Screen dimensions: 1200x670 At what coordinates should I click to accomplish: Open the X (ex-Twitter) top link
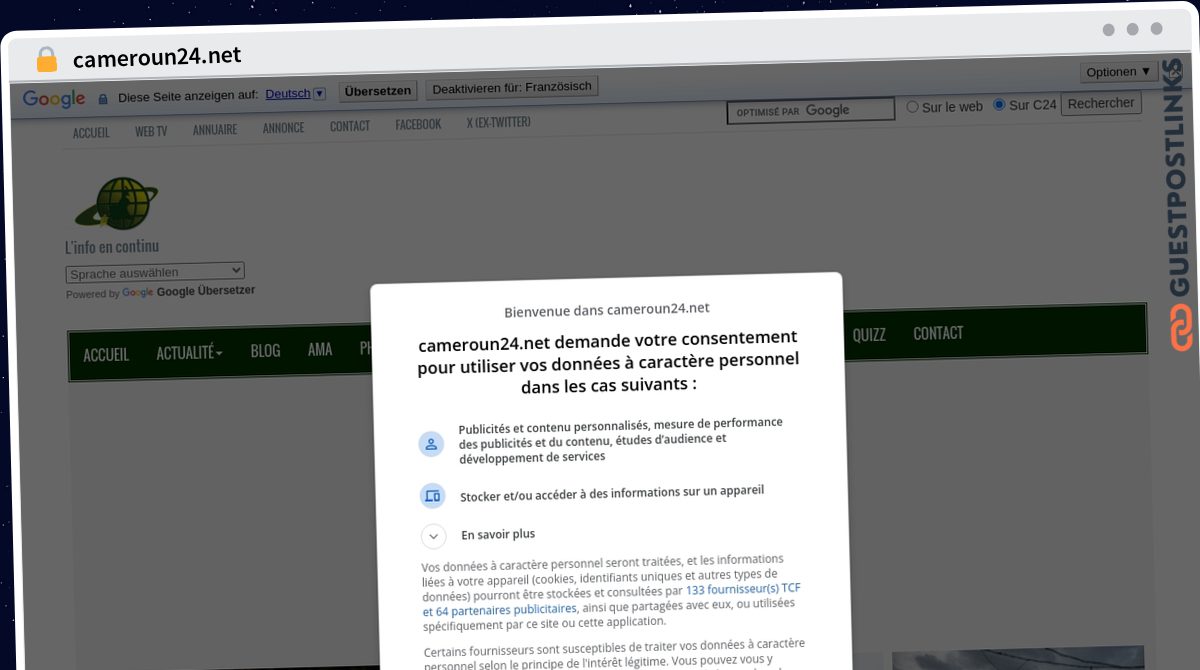pyautogui.click(x=498, y=122)
